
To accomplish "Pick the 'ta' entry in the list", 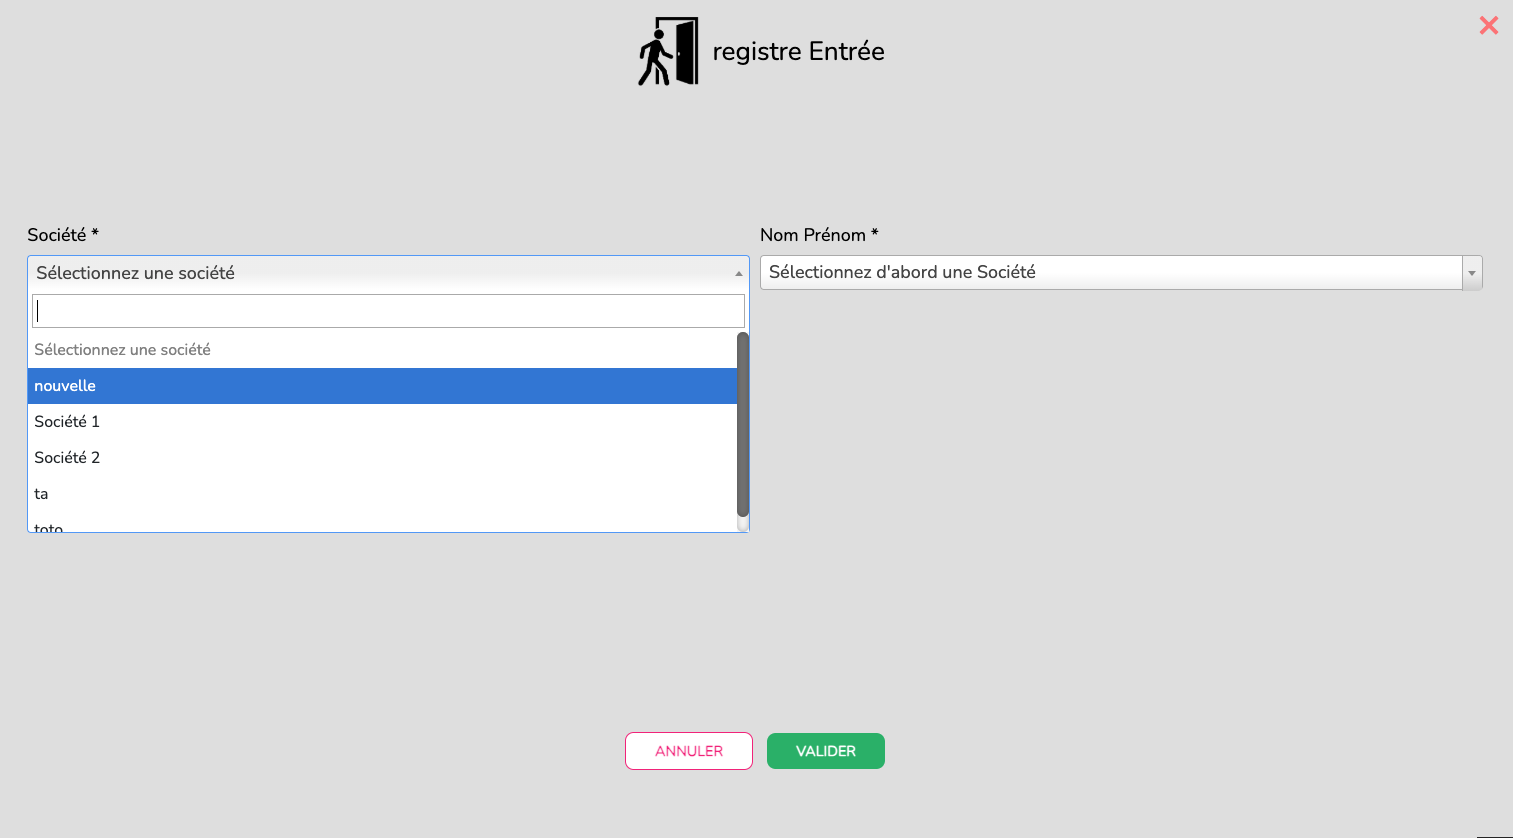I will [382, 494].
